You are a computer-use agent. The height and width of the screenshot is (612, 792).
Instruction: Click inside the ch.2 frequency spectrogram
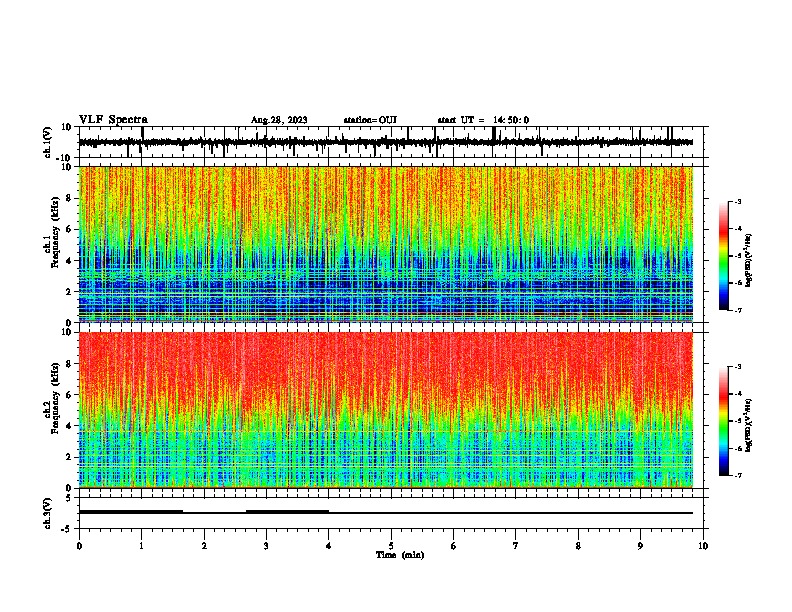[x=386, y=410]
